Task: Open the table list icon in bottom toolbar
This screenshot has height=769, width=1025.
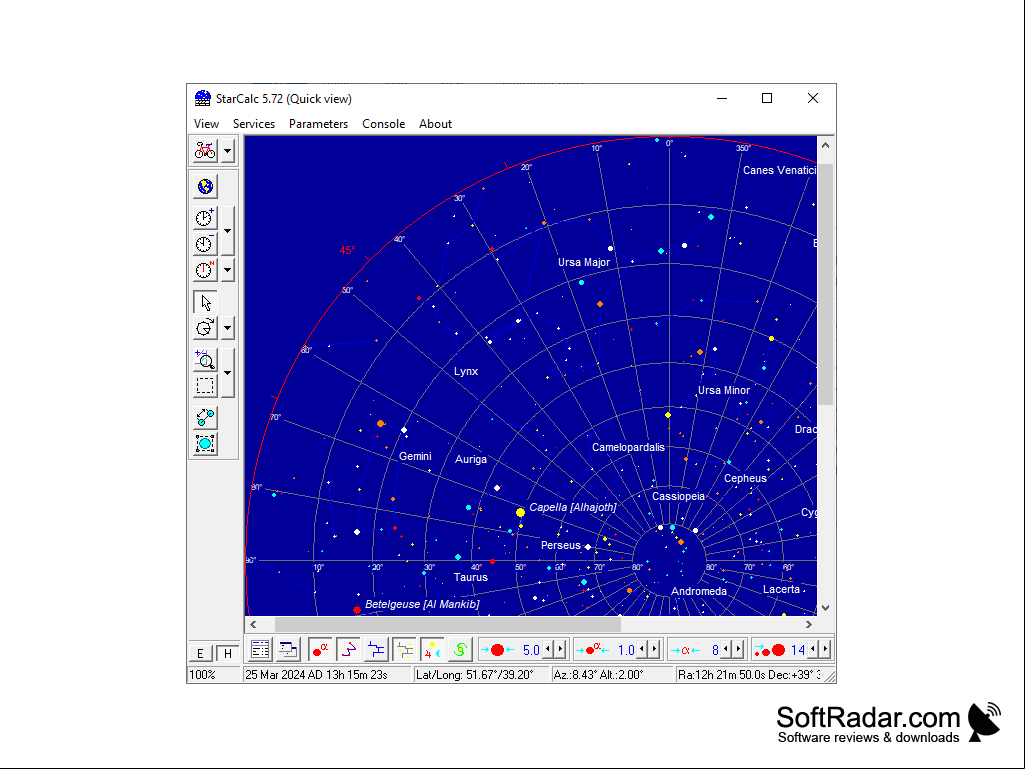Action: coord(260,649)
